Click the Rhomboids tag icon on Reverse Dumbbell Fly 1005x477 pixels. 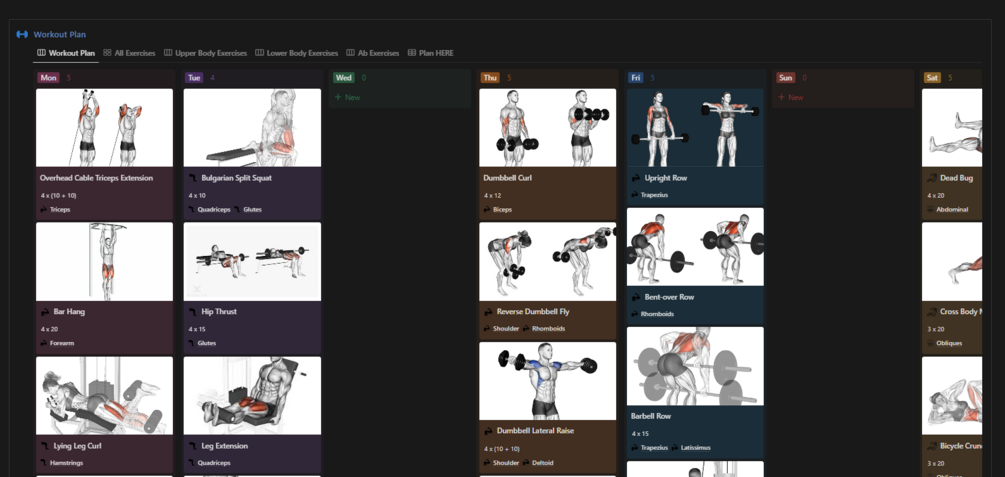point(527,329)
